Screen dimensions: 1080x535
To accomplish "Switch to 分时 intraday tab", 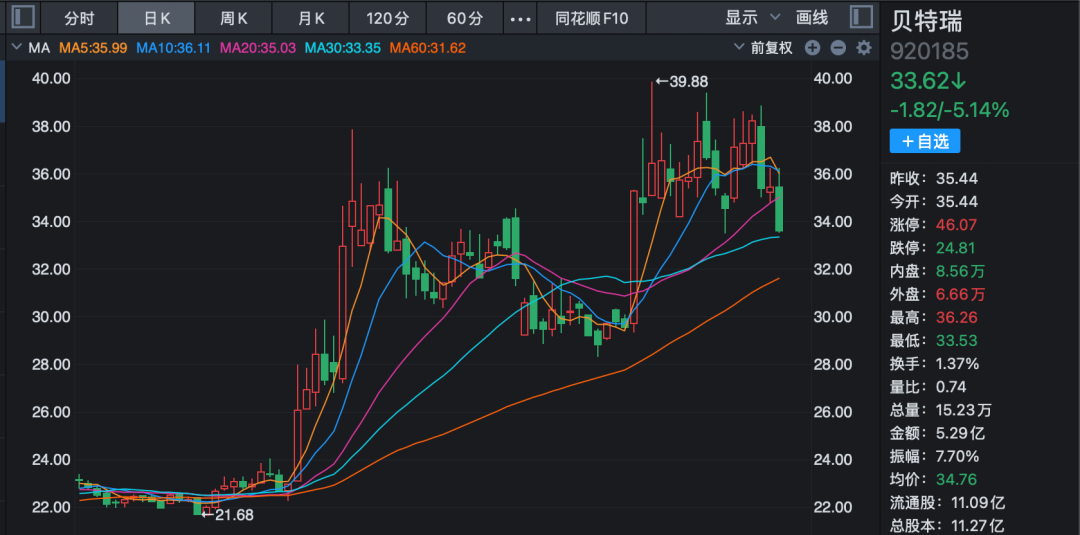I will [x=79, y=18].
